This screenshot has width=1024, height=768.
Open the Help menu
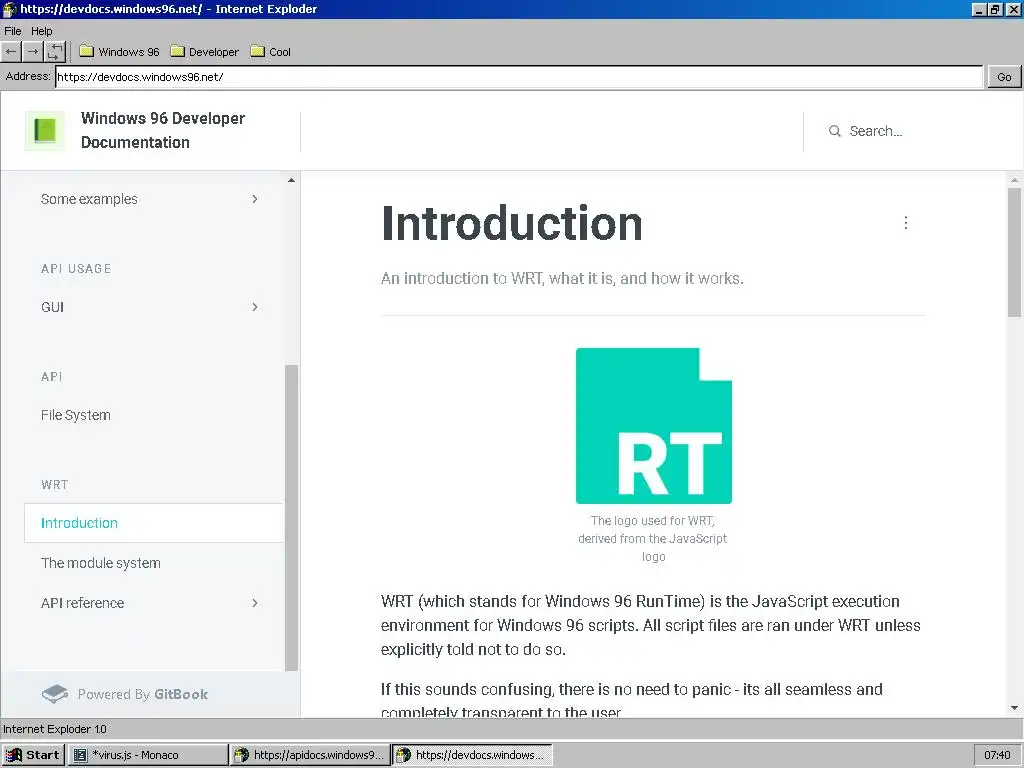(x=42, y=31)
